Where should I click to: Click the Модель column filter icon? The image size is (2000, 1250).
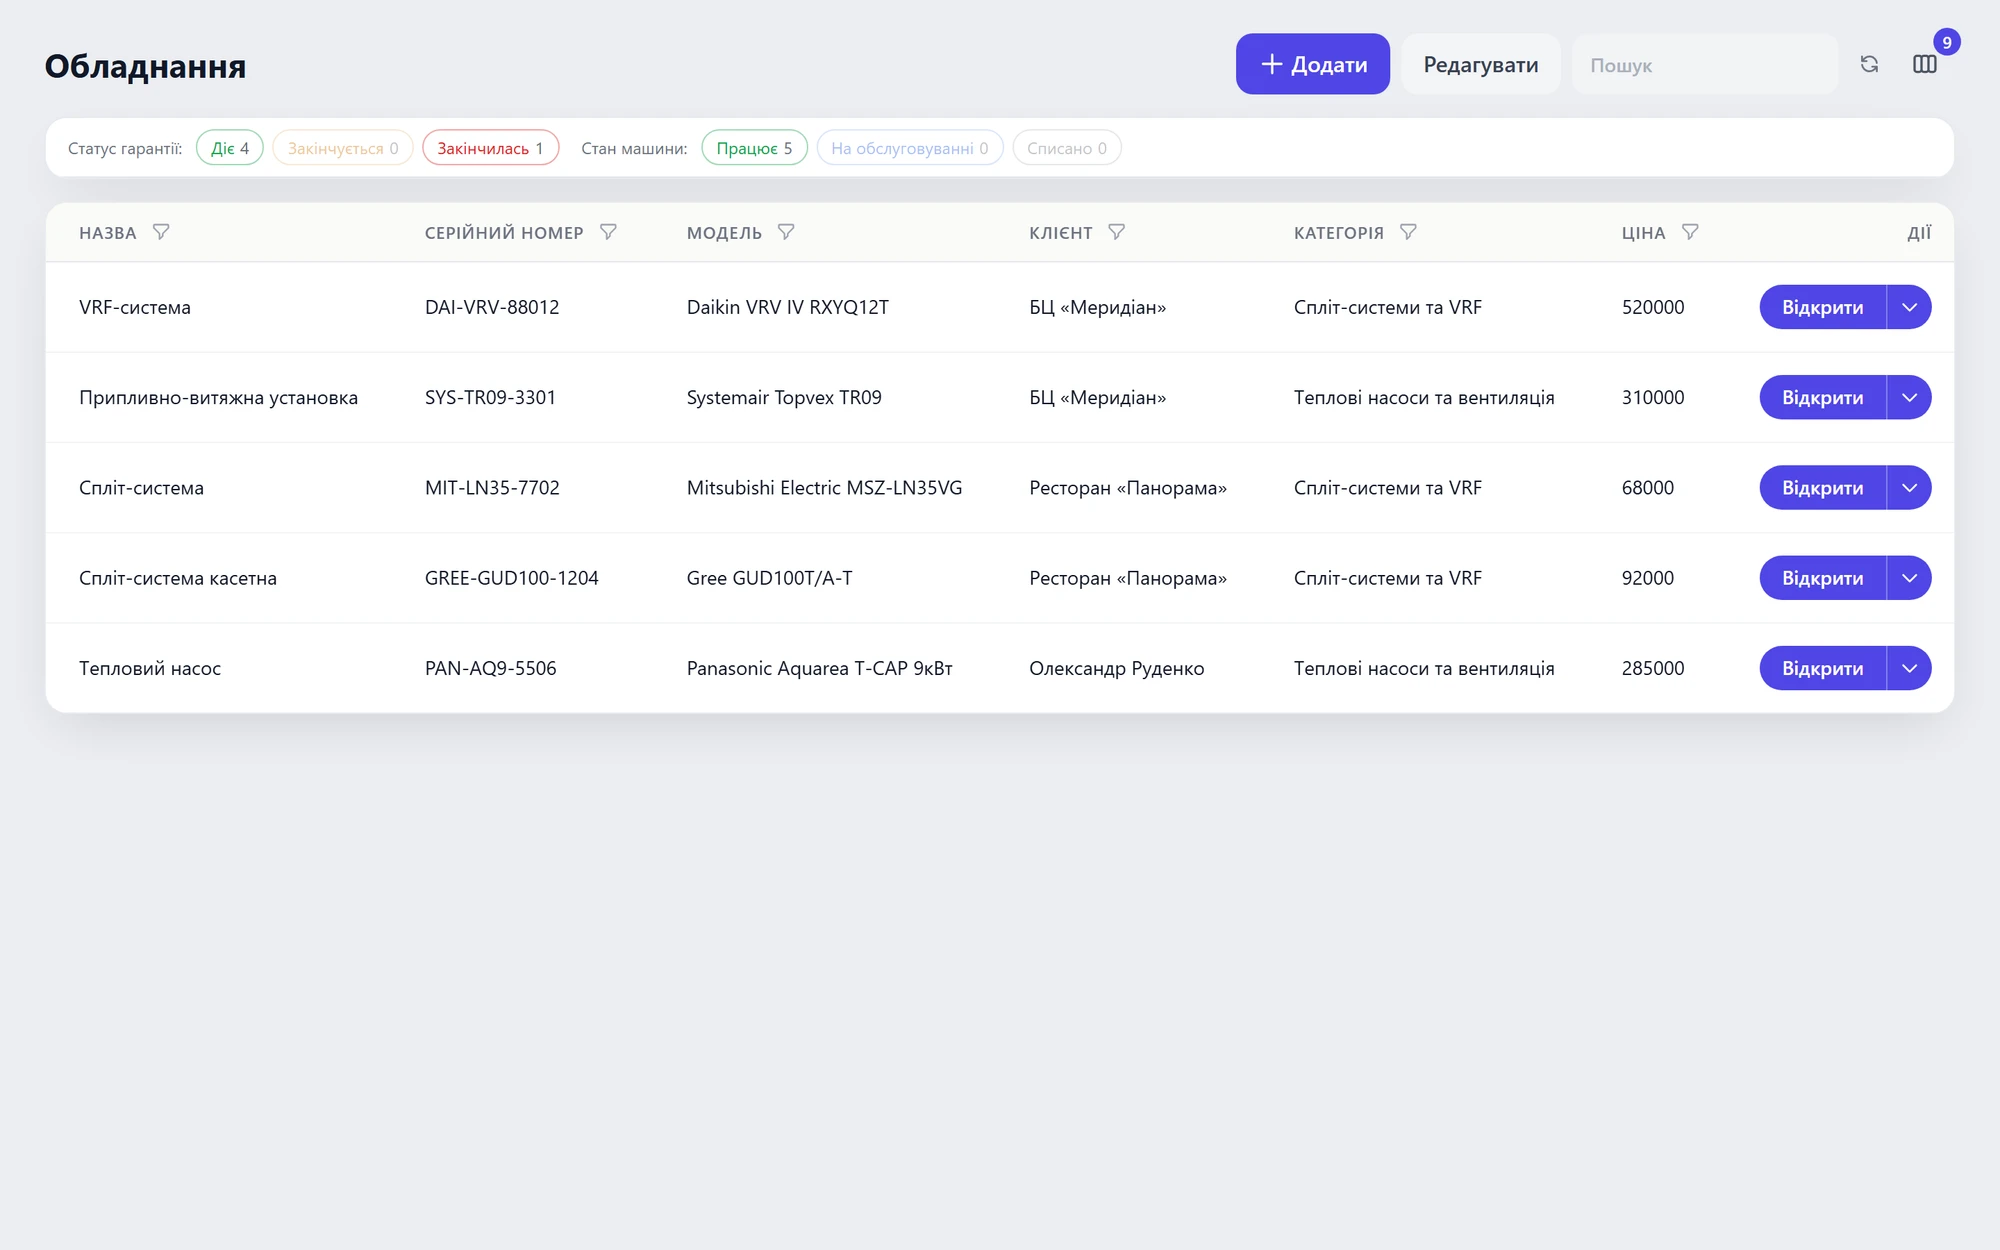(x=786, y=232)
